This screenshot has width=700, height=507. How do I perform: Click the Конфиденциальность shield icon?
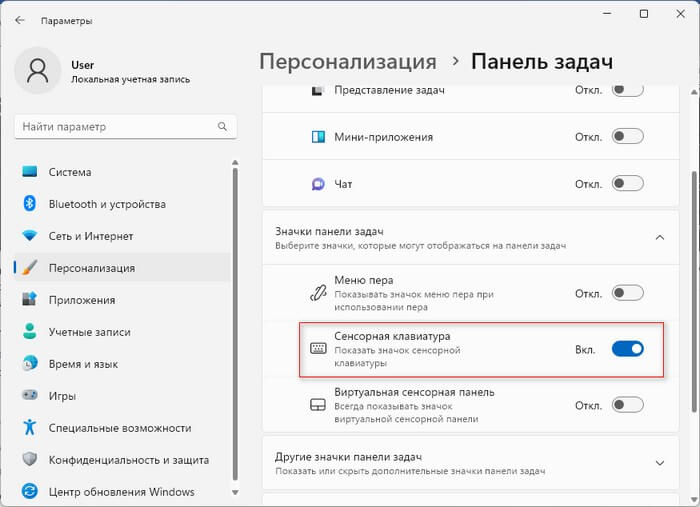click(x=29, y=459)
